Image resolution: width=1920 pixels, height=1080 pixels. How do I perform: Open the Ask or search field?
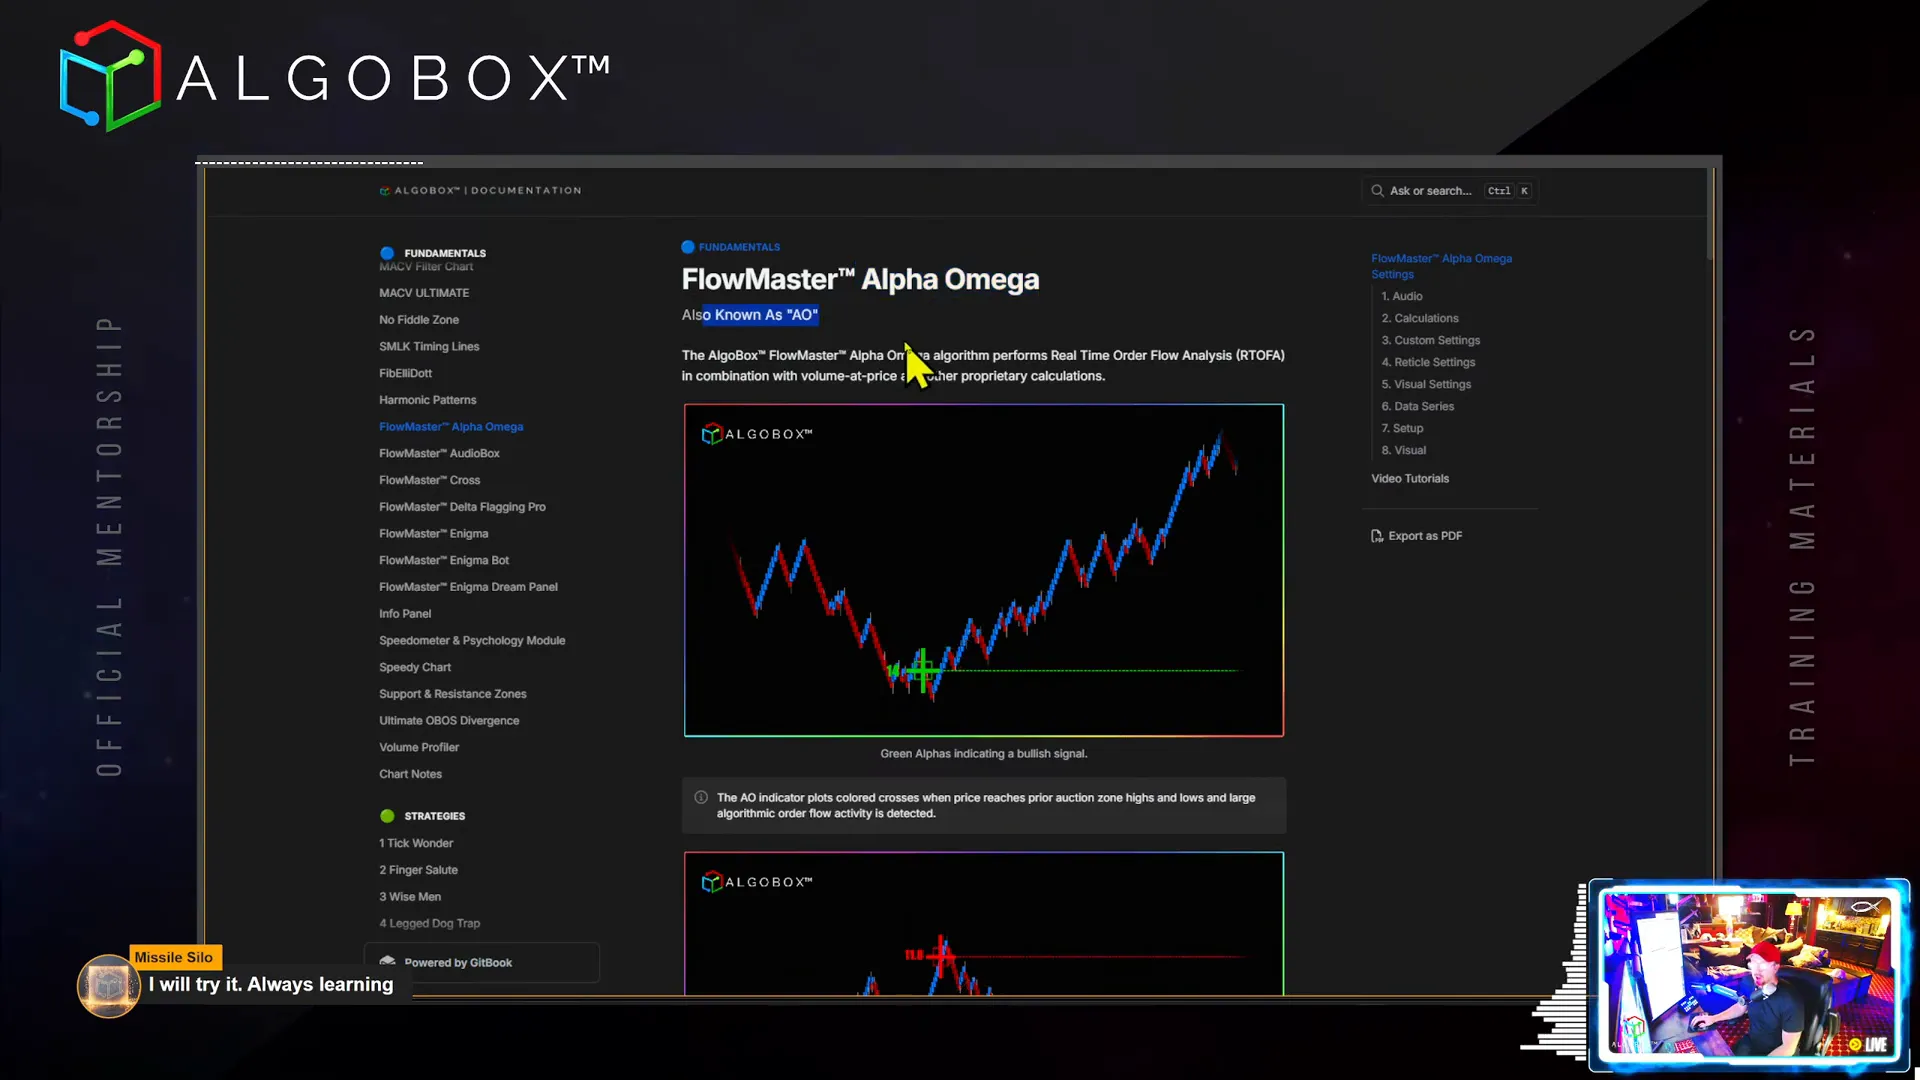1449,191
